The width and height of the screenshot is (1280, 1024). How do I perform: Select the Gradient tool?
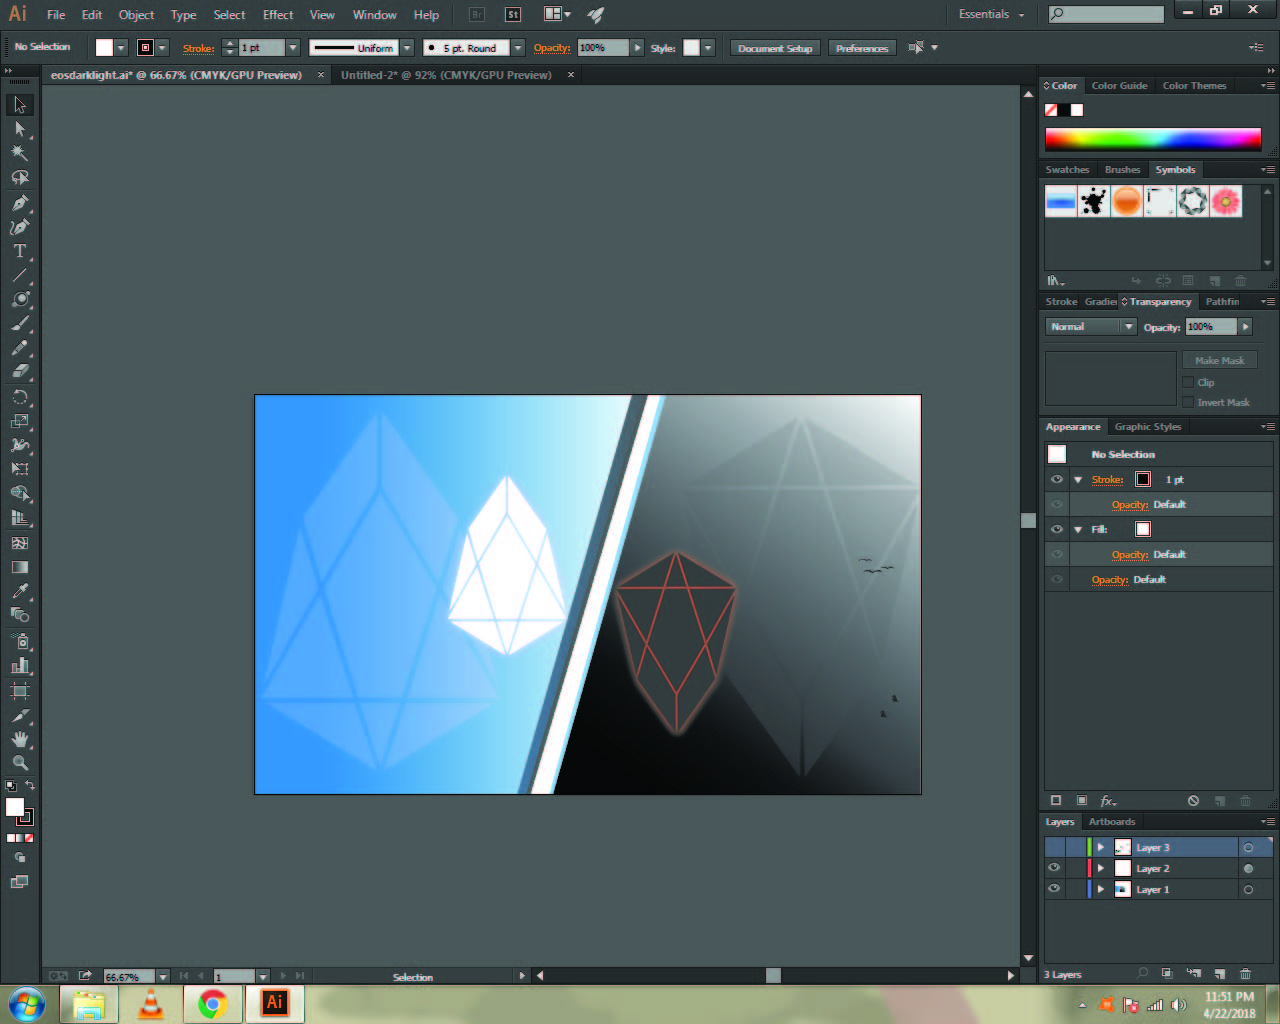20,567
